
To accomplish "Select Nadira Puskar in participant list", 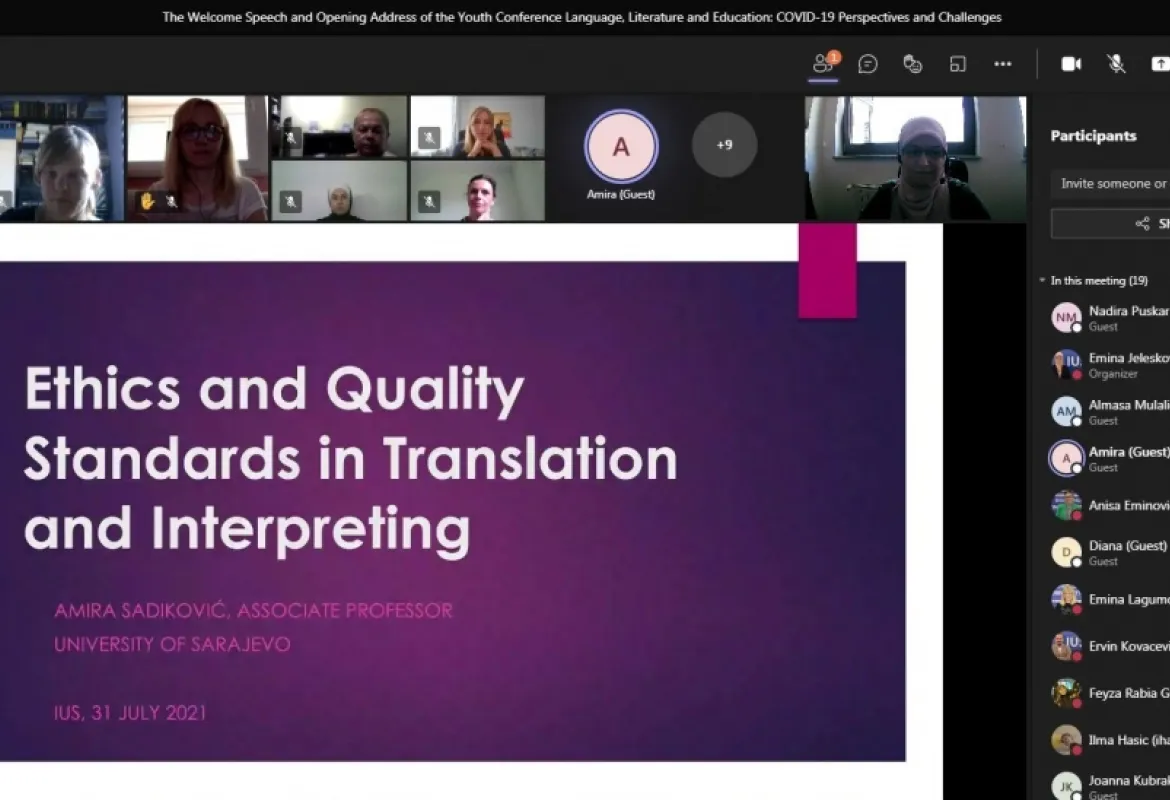I will 1110,318.
